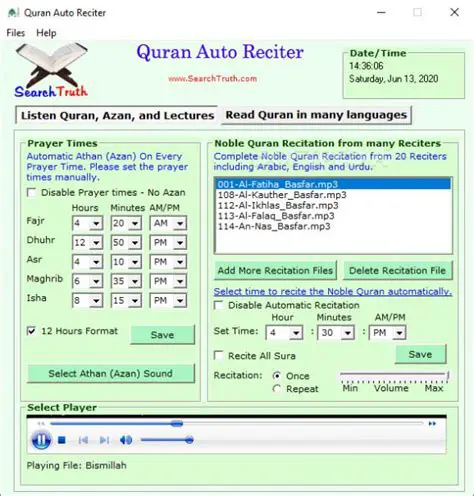This screenshot has width=474, height=496.
Task: Save the automatic recitation time
Action: (420, 354)
